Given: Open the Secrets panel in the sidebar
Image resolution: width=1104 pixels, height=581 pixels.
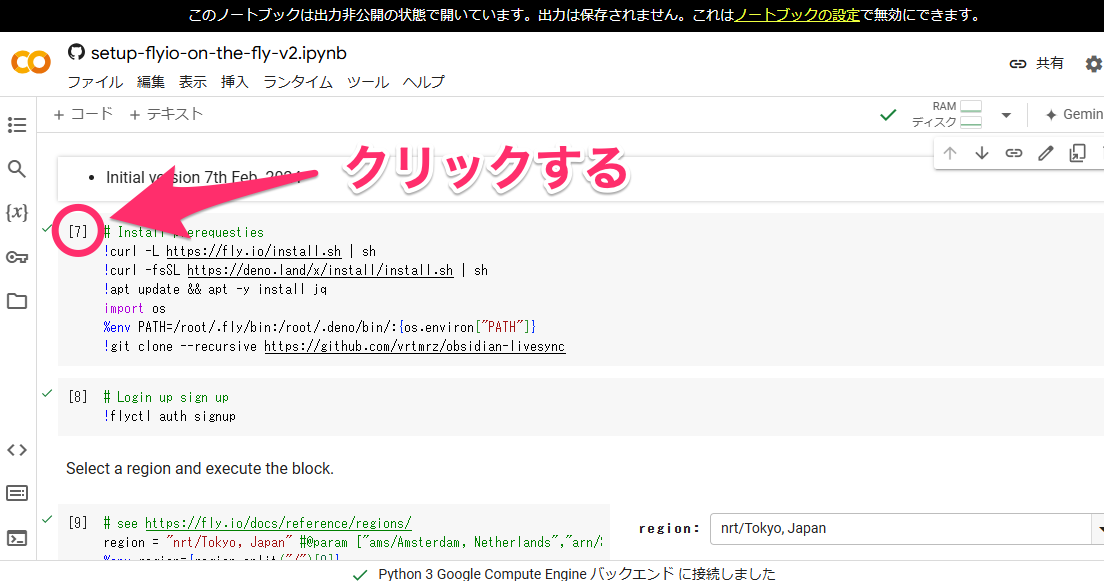Looking at the screenshot, I should pyautogui.click(x=16, y=257).
